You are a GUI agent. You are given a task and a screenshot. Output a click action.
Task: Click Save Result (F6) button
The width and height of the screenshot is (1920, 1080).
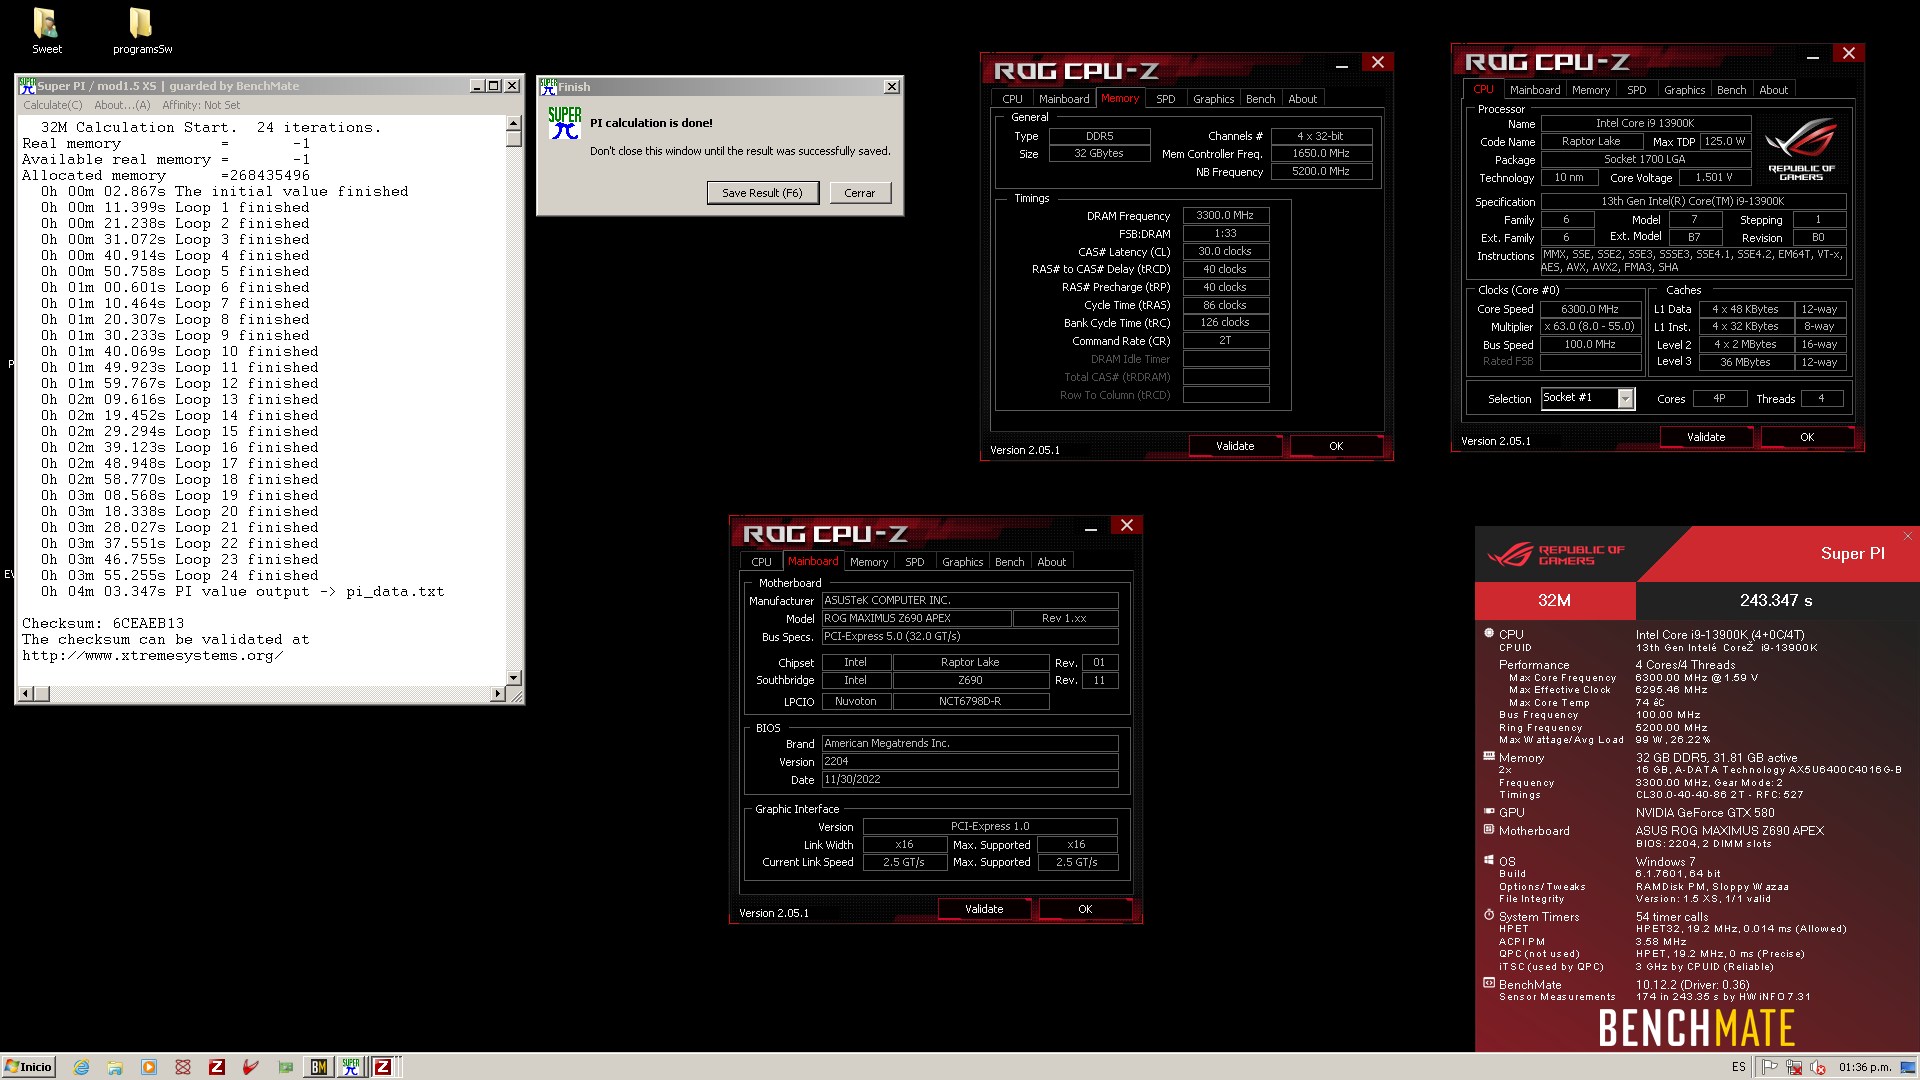pos(762,193)
